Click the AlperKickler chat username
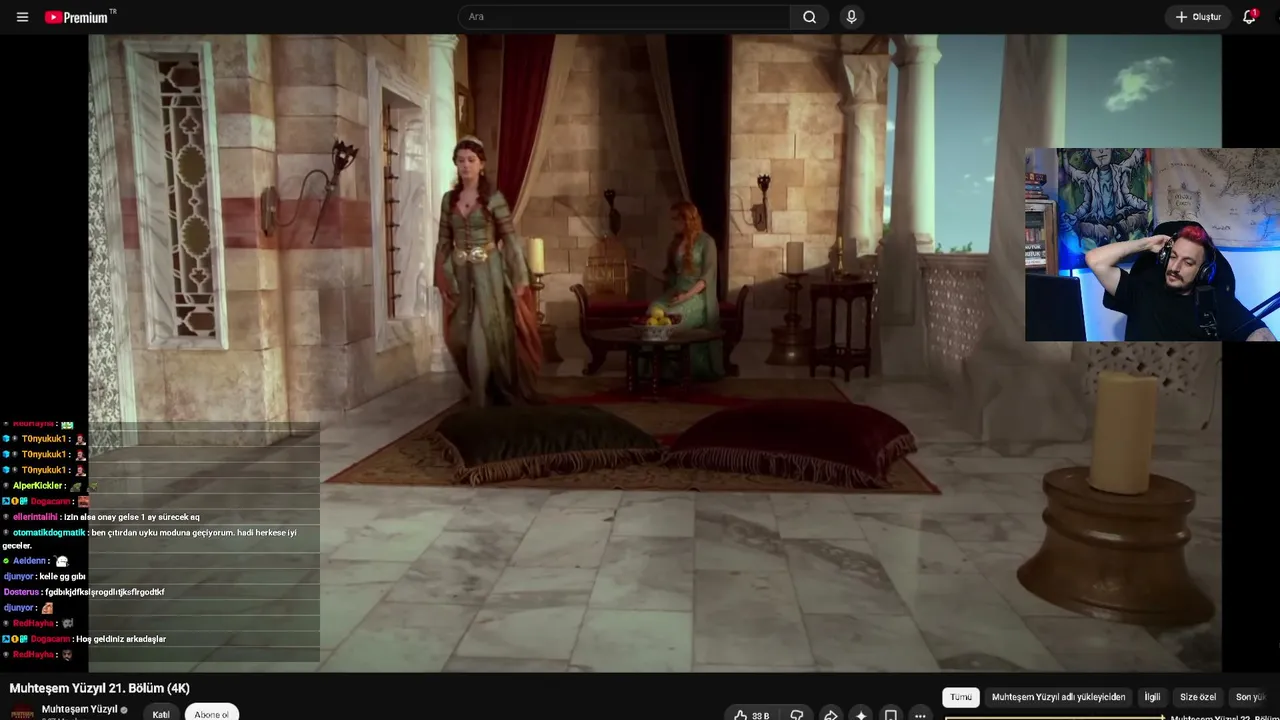 coord(38,486)
